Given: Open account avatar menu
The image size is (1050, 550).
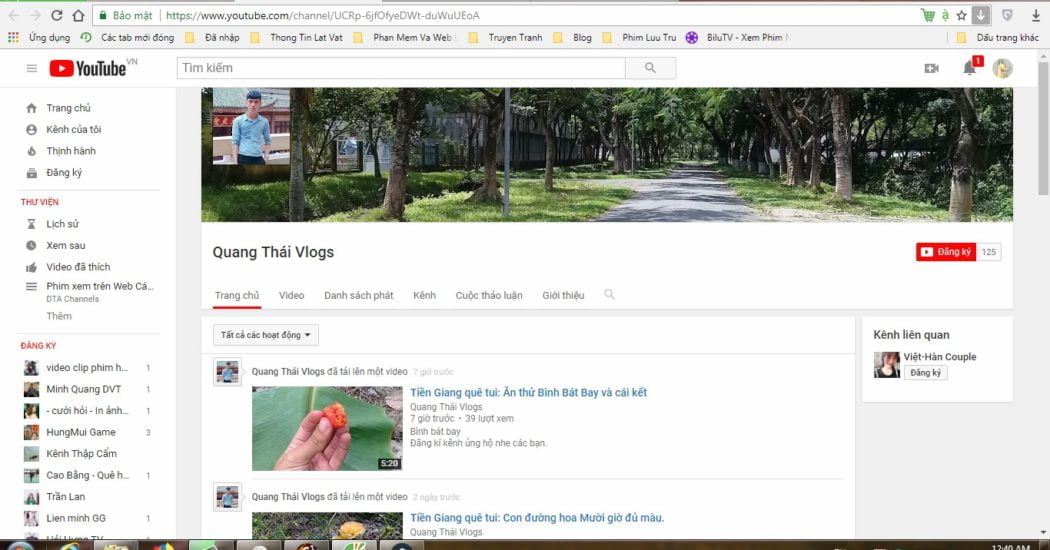Looking at the screenshot, I should point(1002,68).
